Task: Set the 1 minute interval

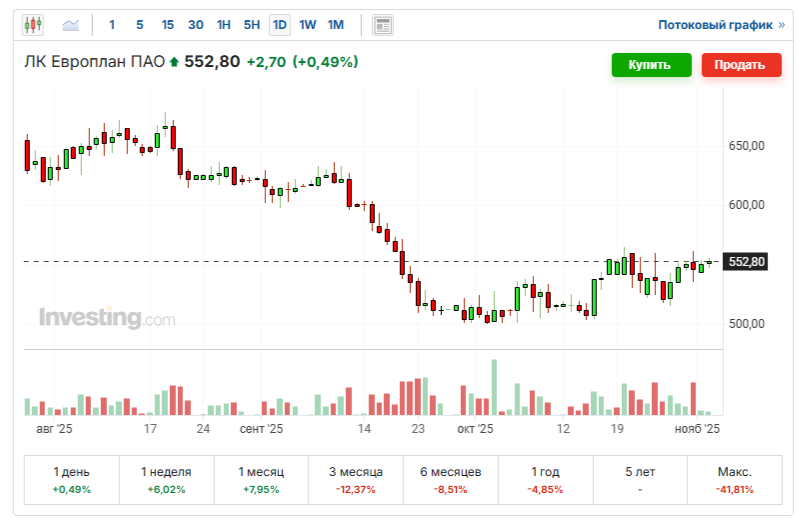Action: click(112, 24)
